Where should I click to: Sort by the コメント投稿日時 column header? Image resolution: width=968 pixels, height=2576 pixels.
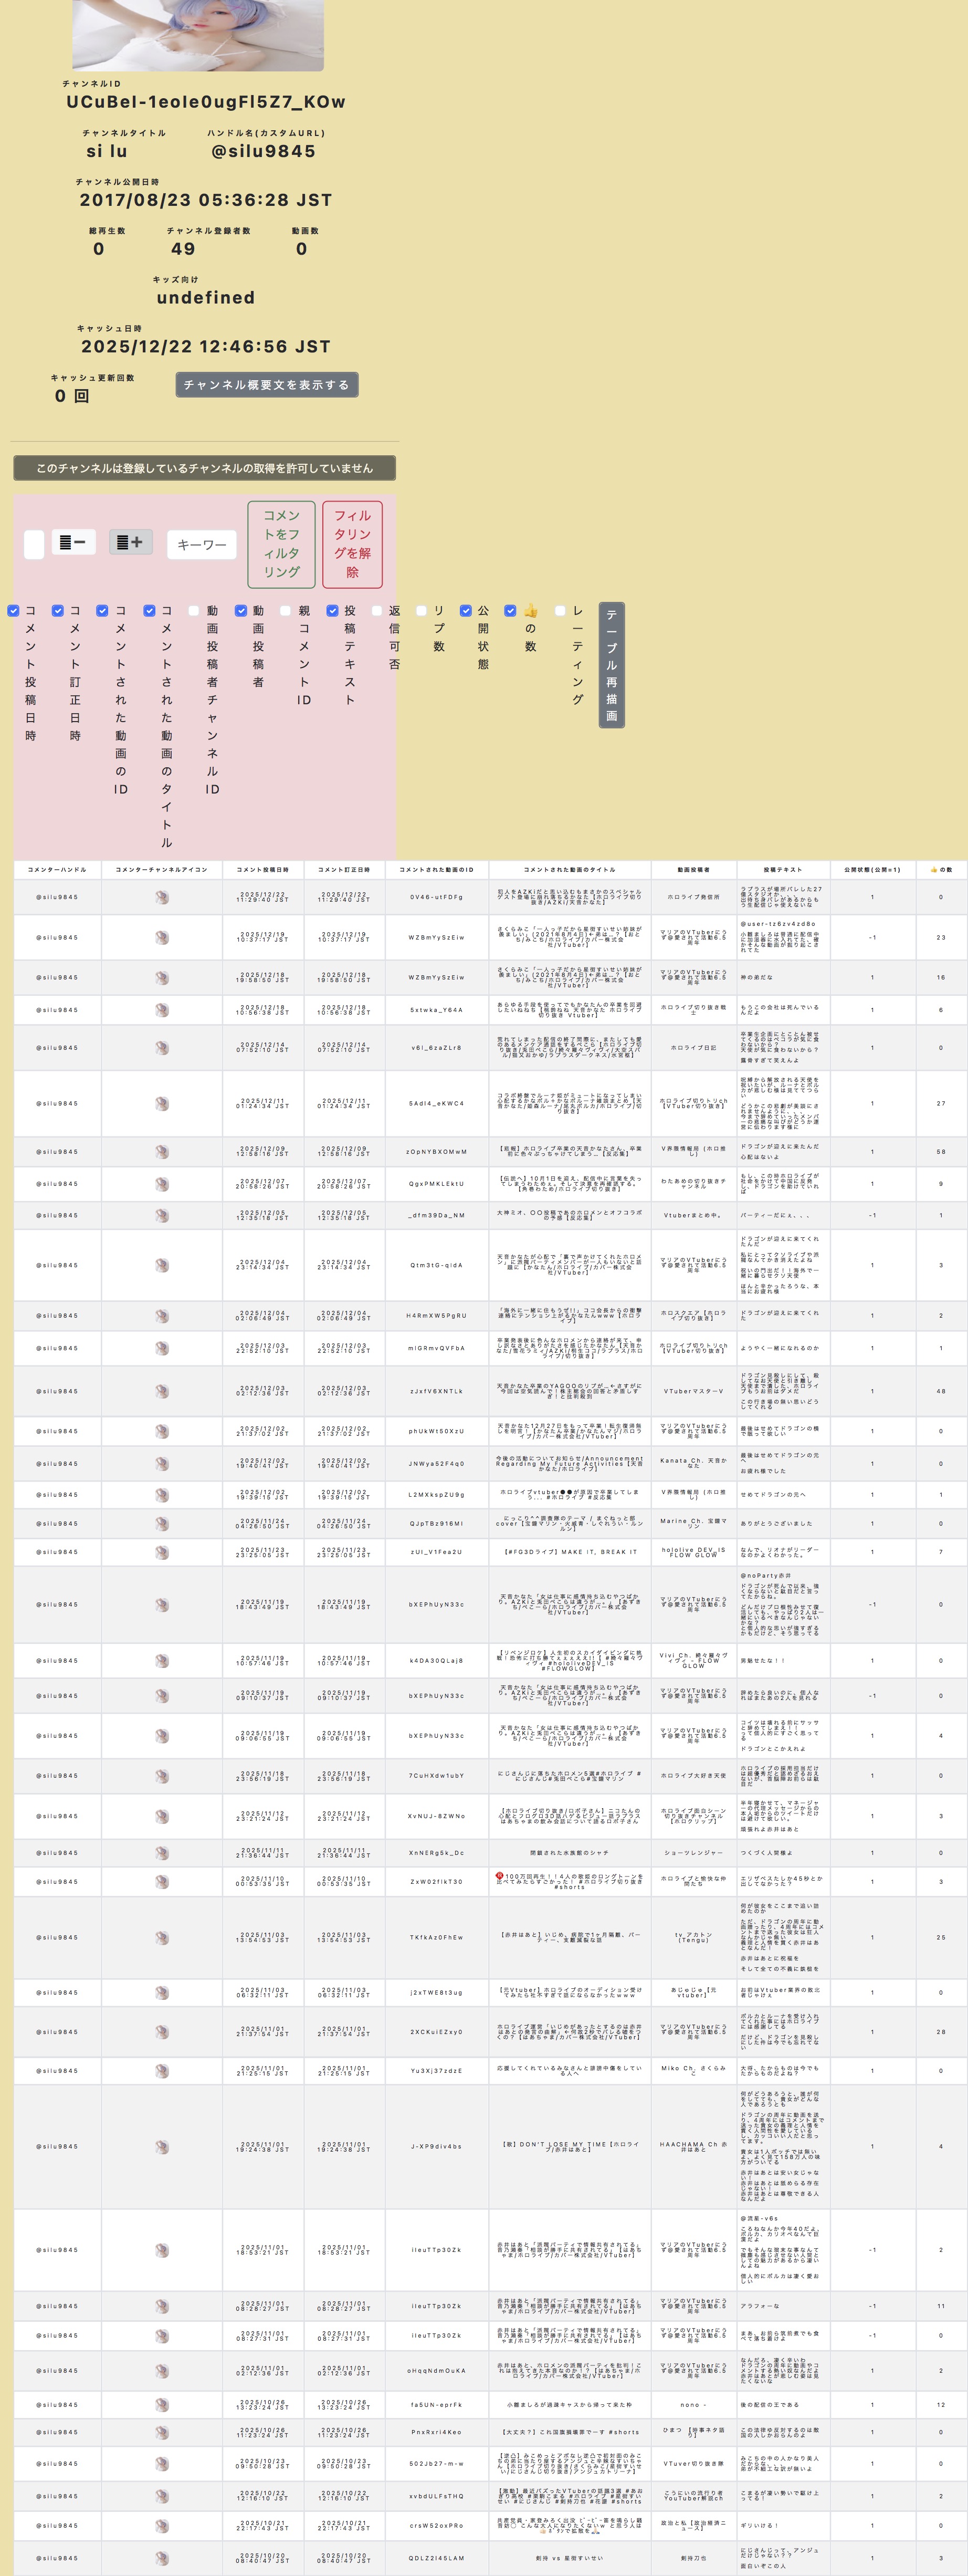point(263,869)
